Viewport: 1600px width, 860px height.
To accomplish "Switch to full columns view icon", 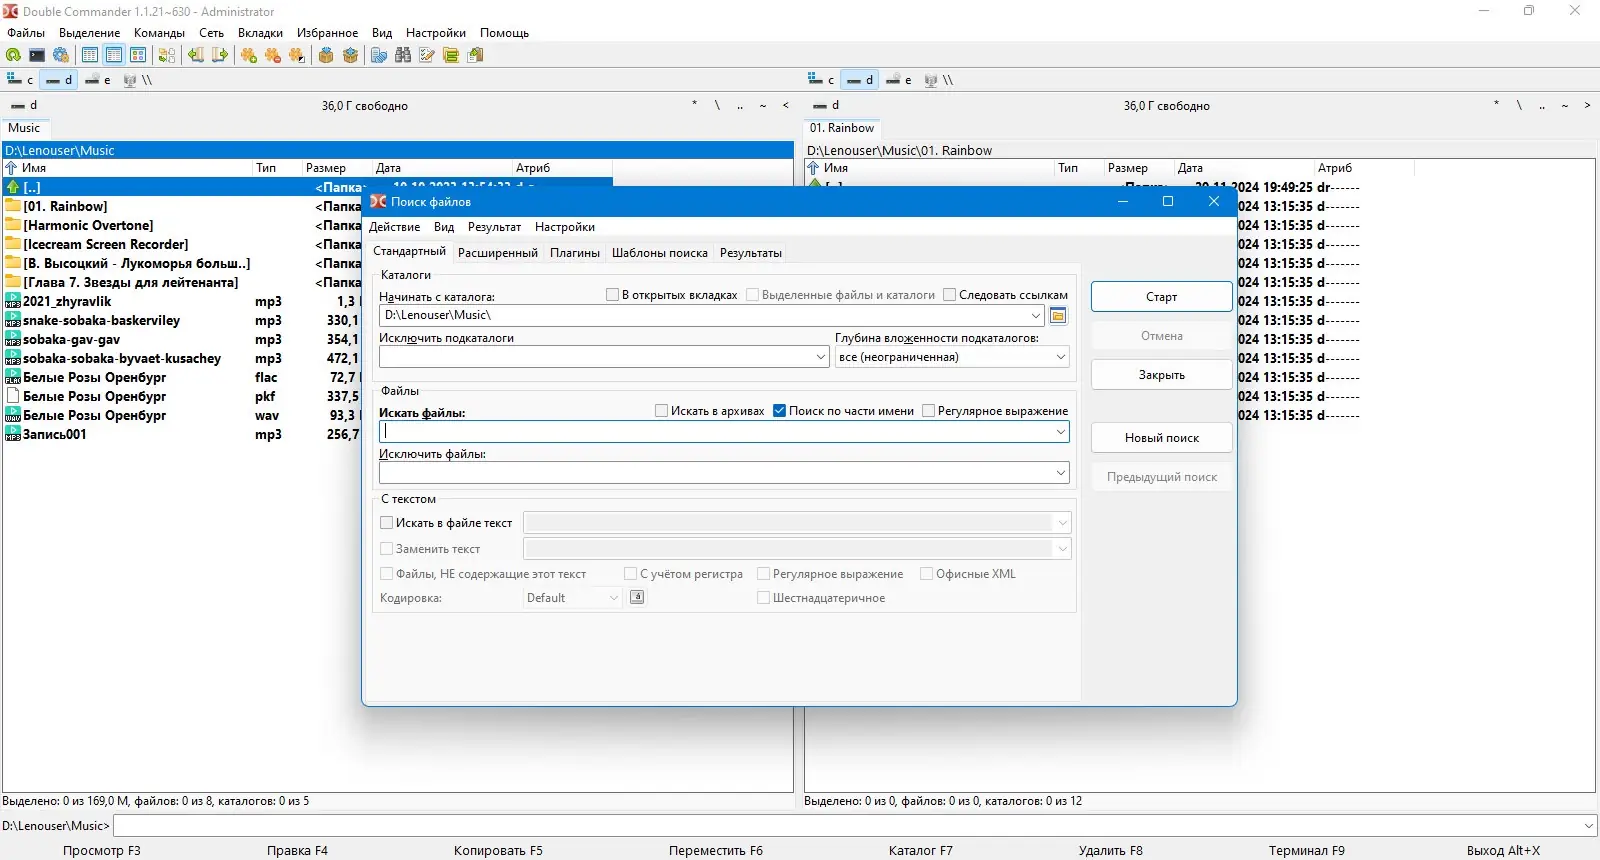I will pyautogui.click(x=114, y=55).
